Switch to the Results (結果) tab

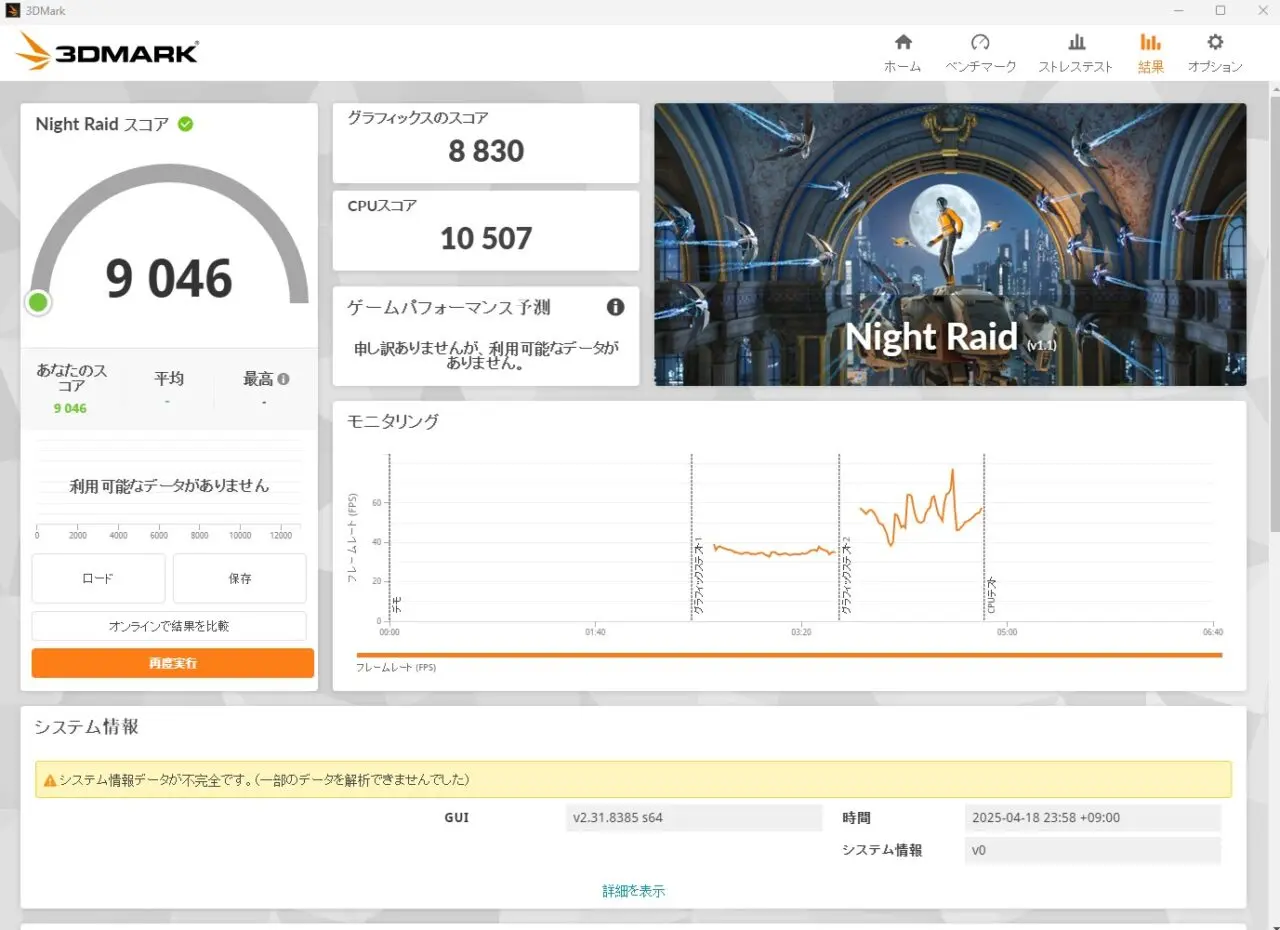[x=1150, y=52]
